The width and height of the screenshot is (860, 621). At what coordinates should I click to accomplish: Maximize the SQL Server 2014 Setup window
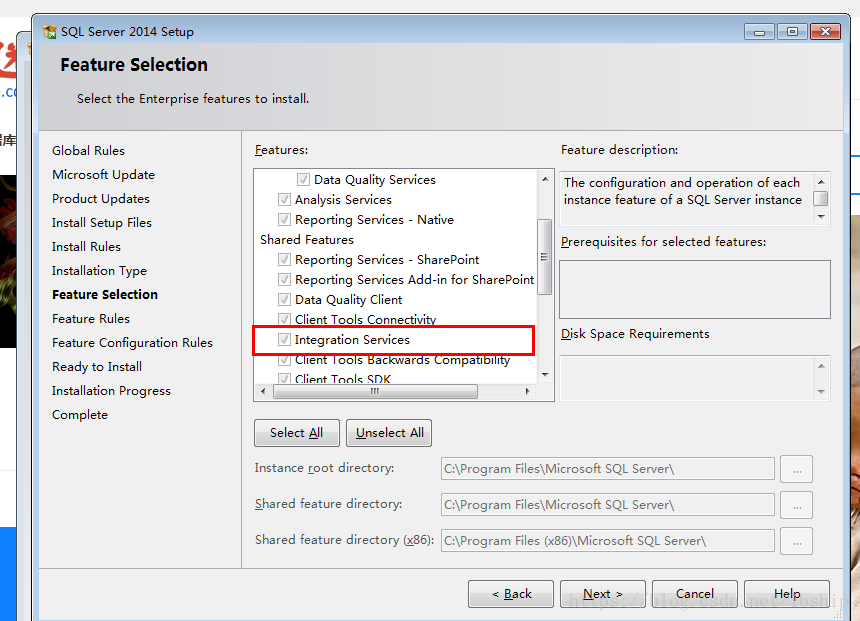[792, 32]
